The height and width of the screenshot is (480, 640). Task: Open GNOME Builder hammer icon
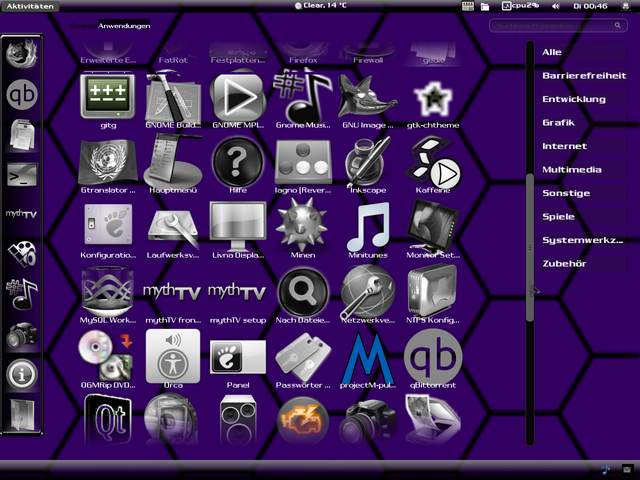point(173,96)
